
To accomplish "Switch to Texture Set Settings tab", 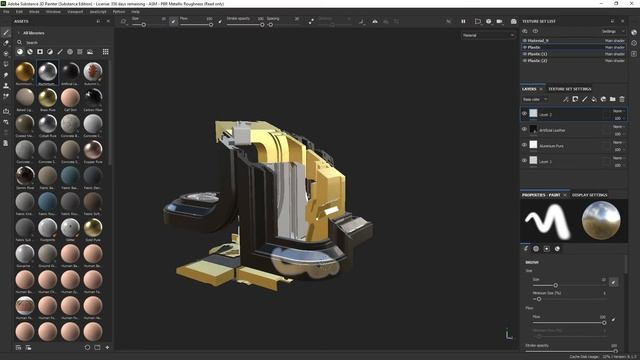I will (x=569, y=89).
